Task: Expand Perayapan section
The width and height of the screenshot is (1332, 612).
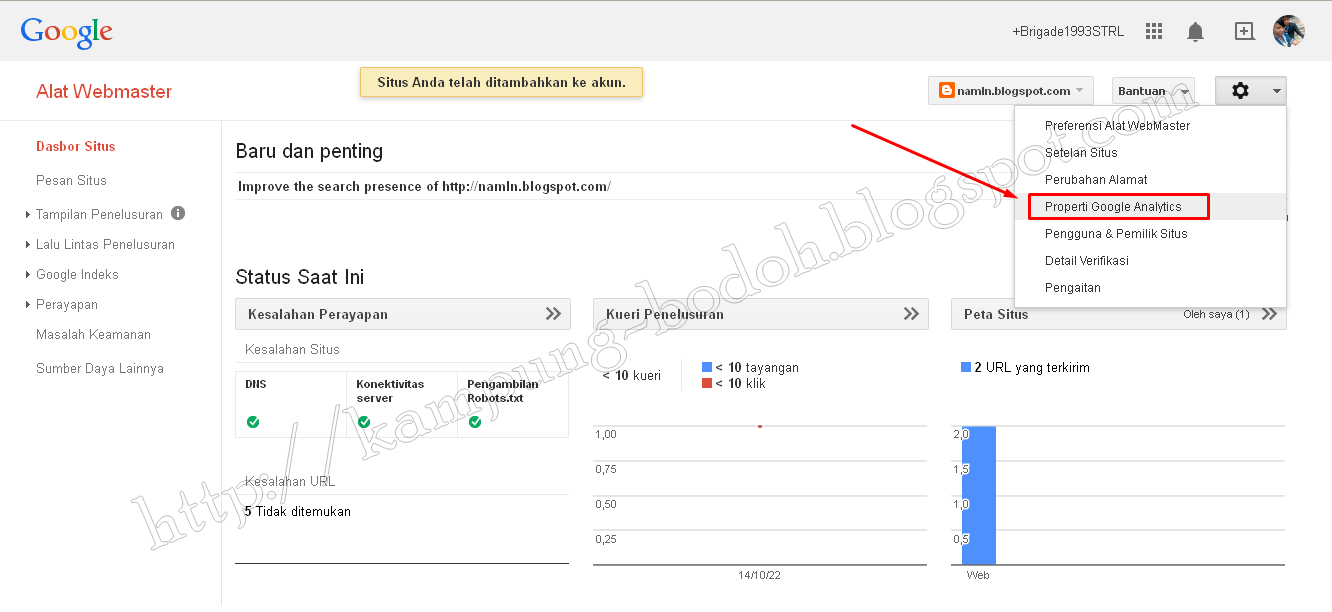Action: click(x=28, y=304)
